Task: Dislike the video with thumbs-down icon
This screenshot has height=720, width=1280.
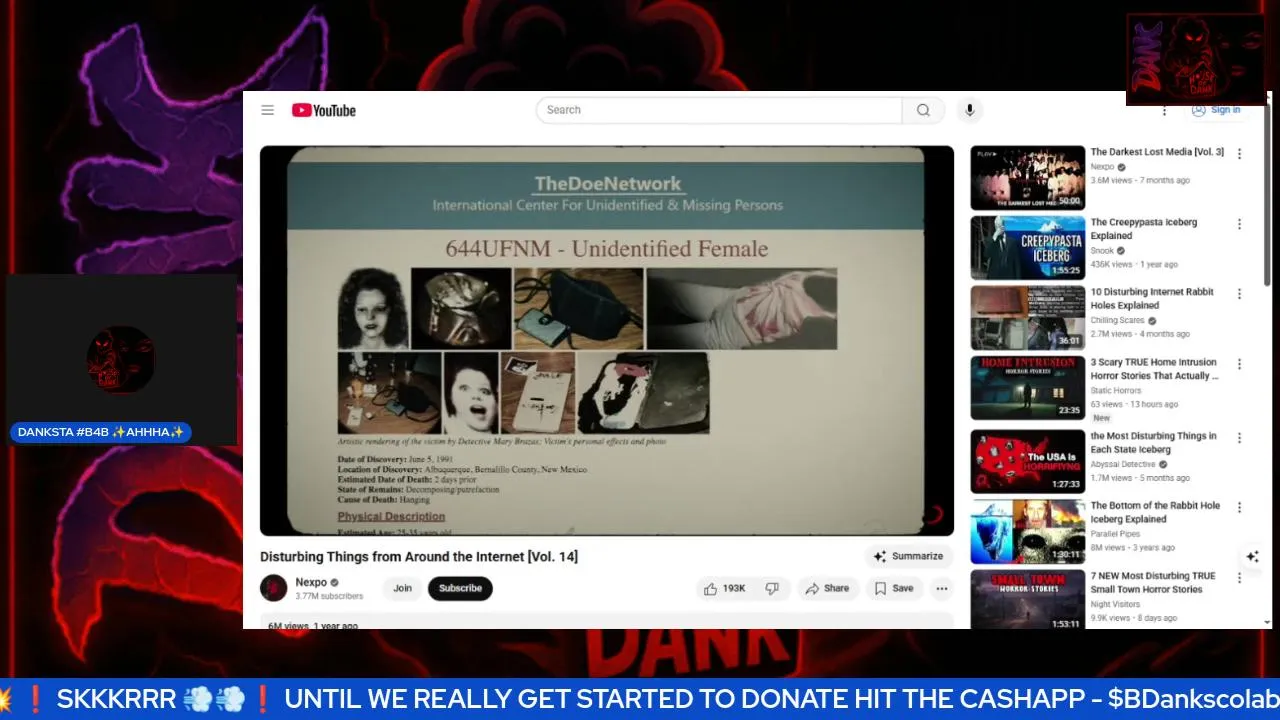Action: pos(772,588)
